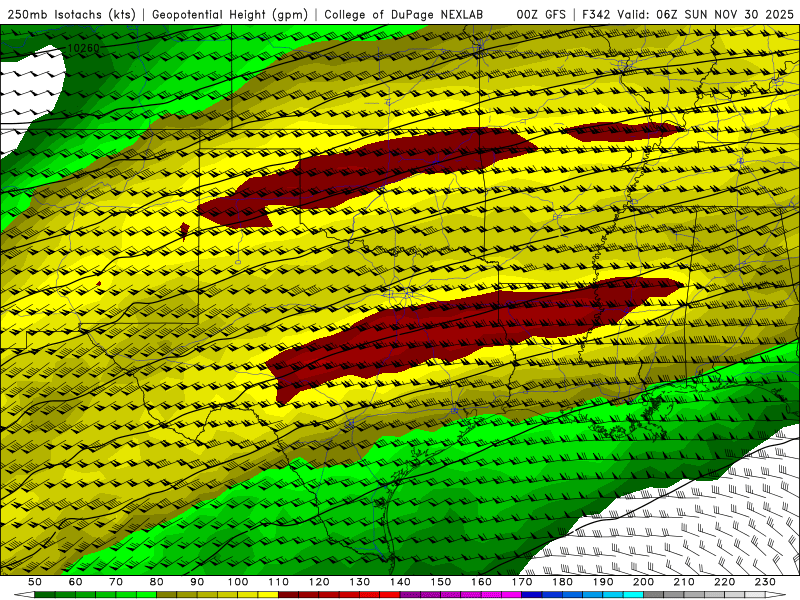Screen dimensions: 800x600
Task: Click the 'Geopotential Height (gpm)' title text
Action: [230, 14]
